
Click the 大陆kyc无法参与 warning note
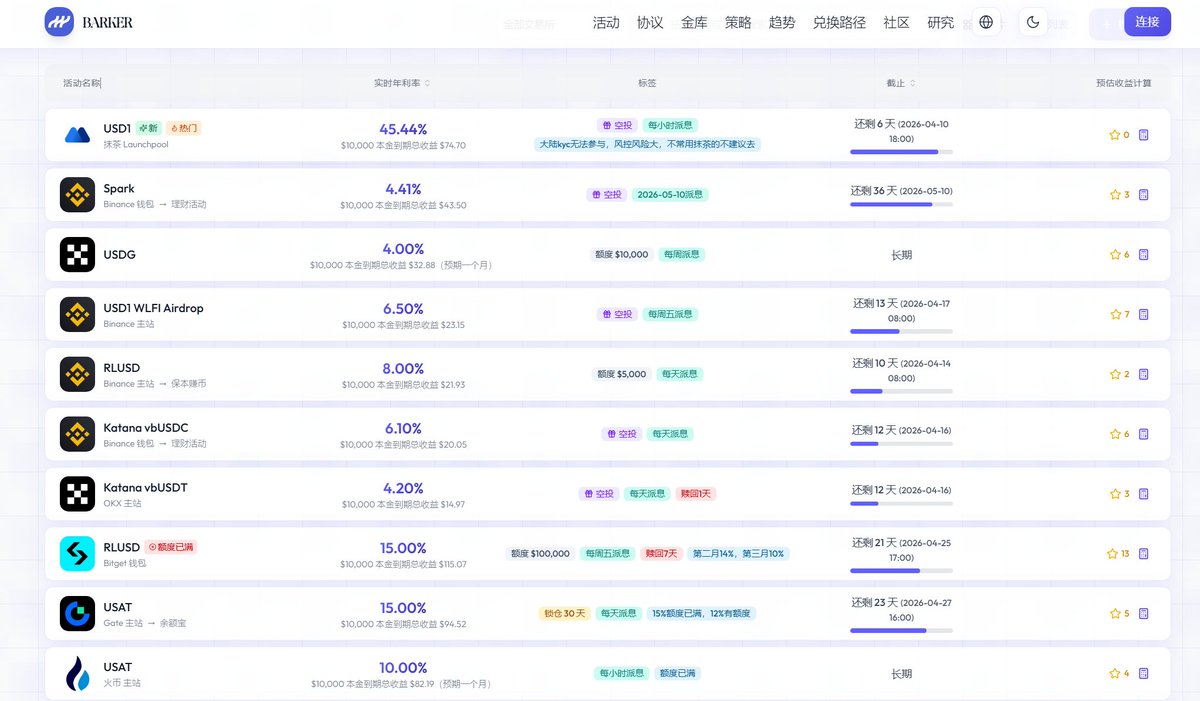tap(647, 144)
